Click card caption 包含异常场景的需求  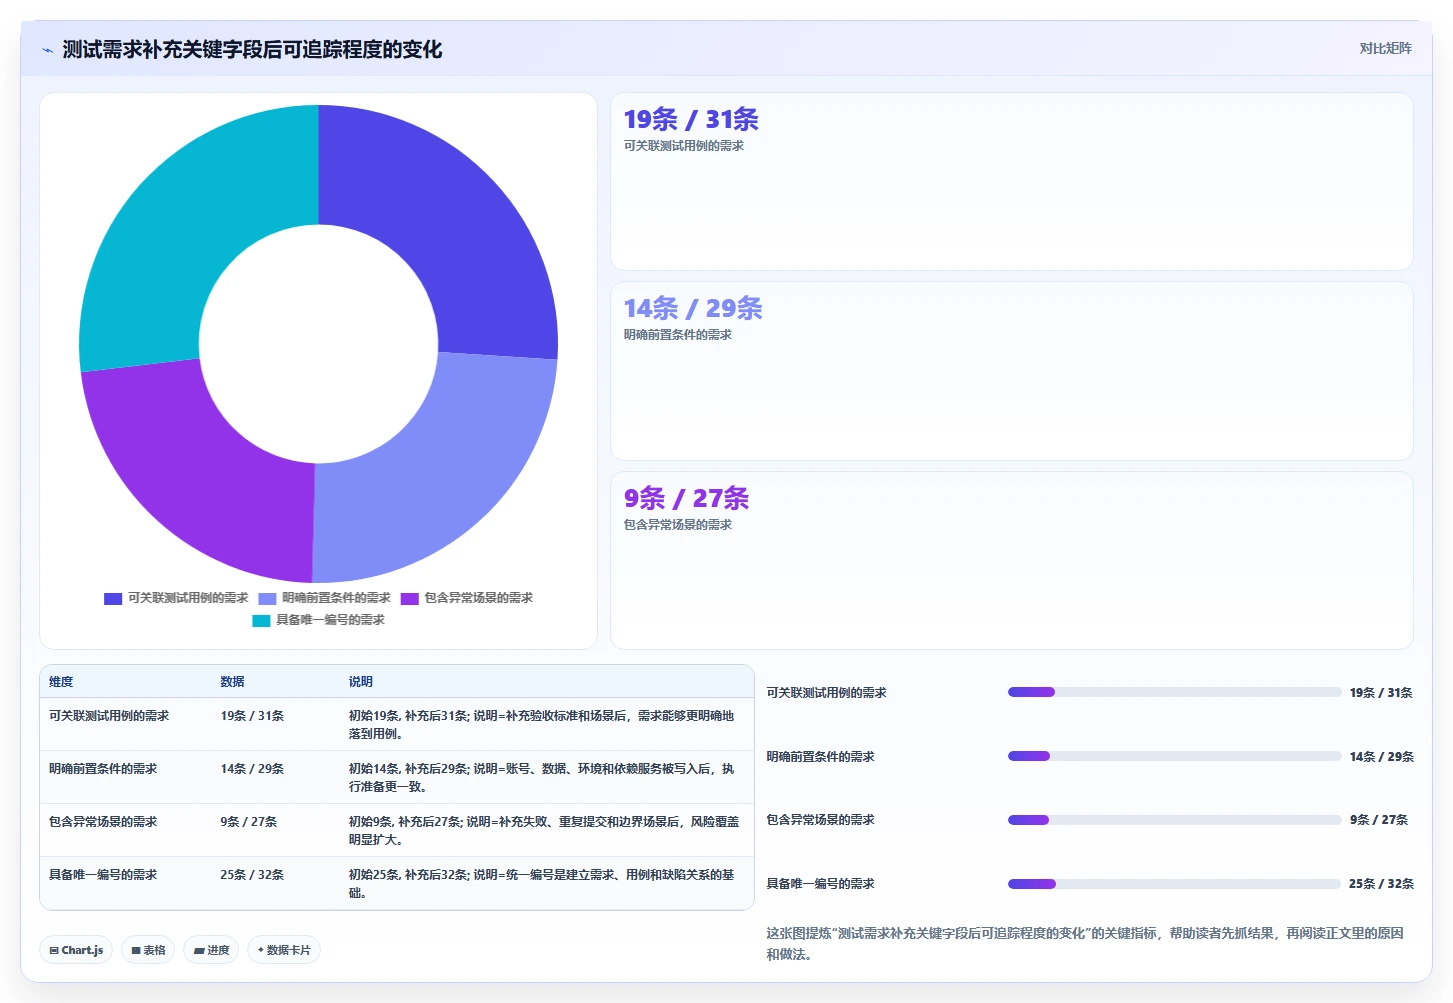(x=678, y=525)
